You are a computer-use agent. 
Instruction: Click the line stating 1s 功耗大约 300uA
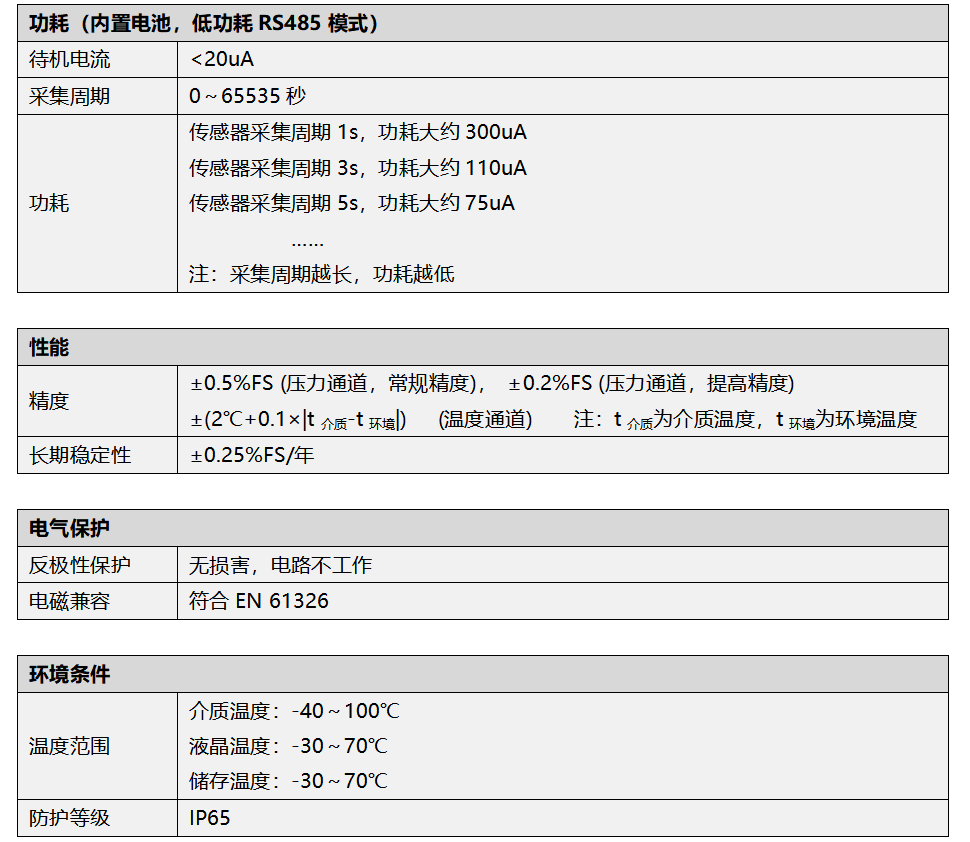(358, 133)
